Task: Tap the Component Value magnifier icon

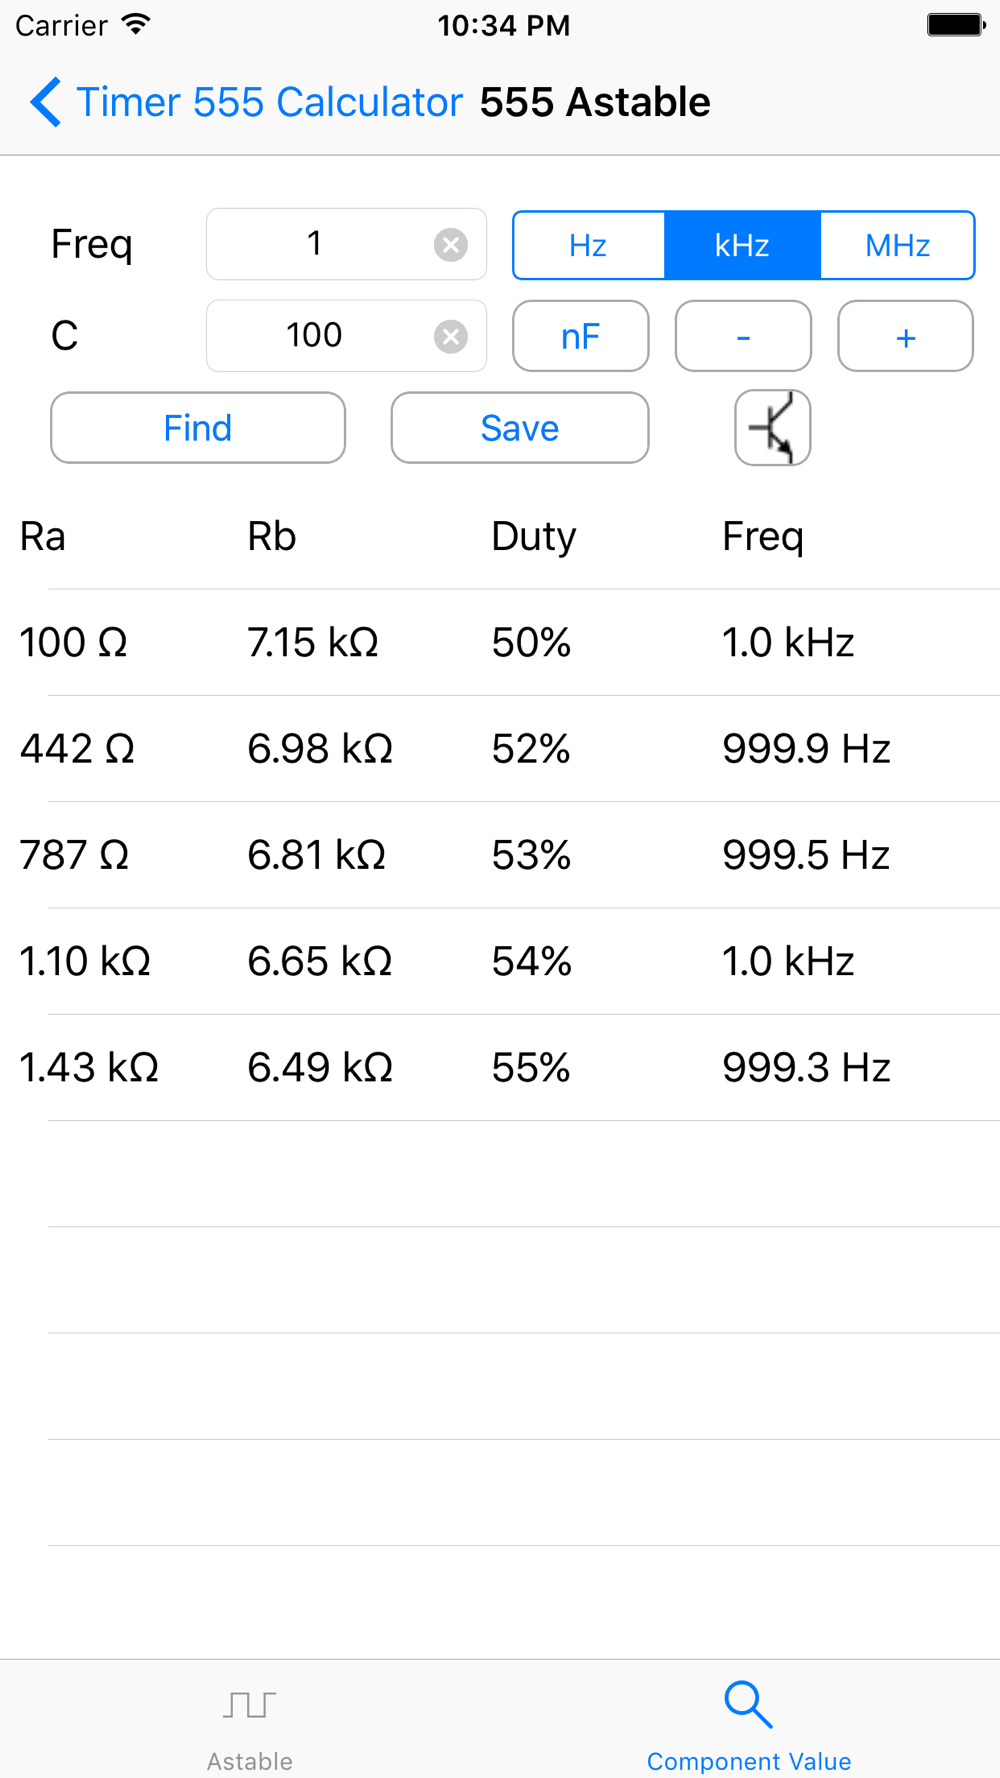Action: coord(748,1704)
